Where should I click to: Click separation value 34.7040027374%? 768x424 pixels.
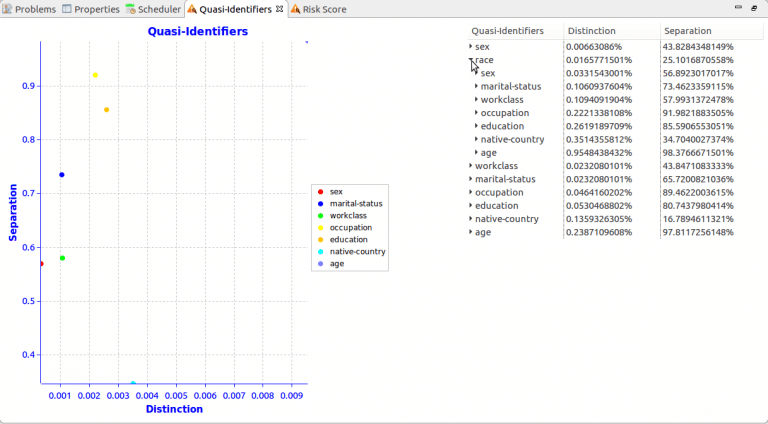coord(698,139)
